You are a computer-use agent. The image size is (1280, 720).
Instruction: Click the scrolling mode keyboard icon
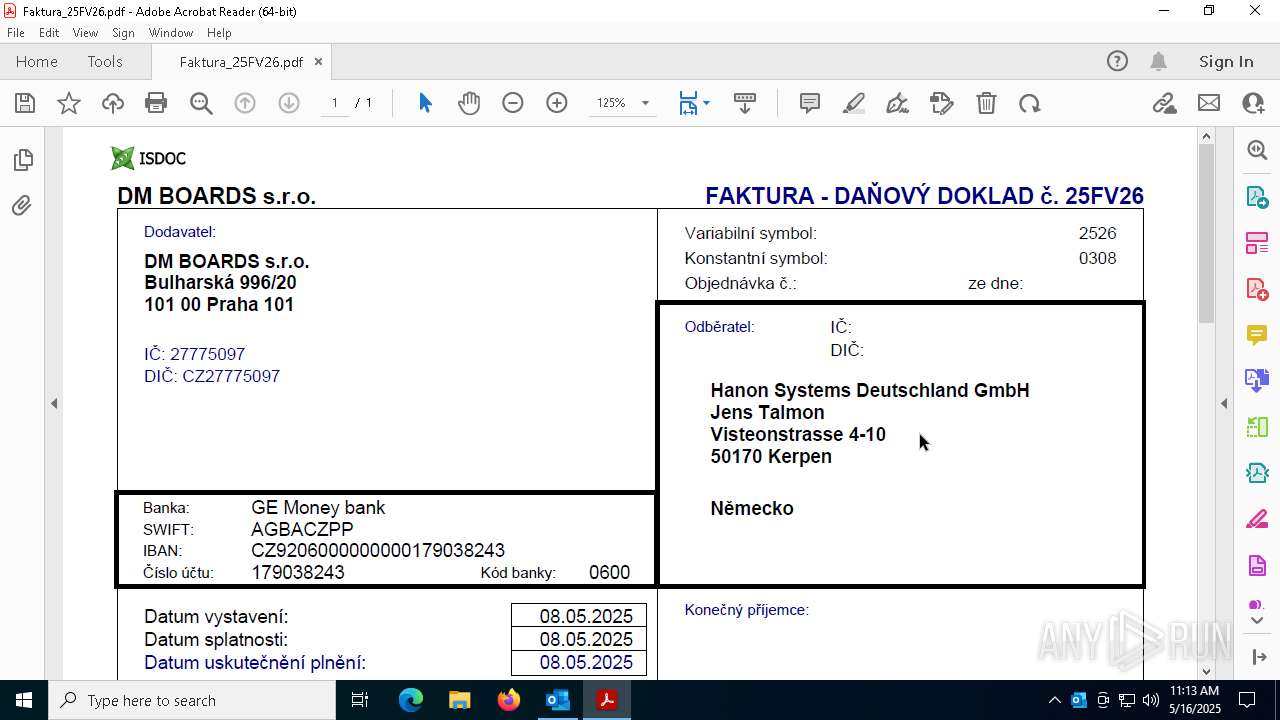pyautogui.click(x=744, y=103)
